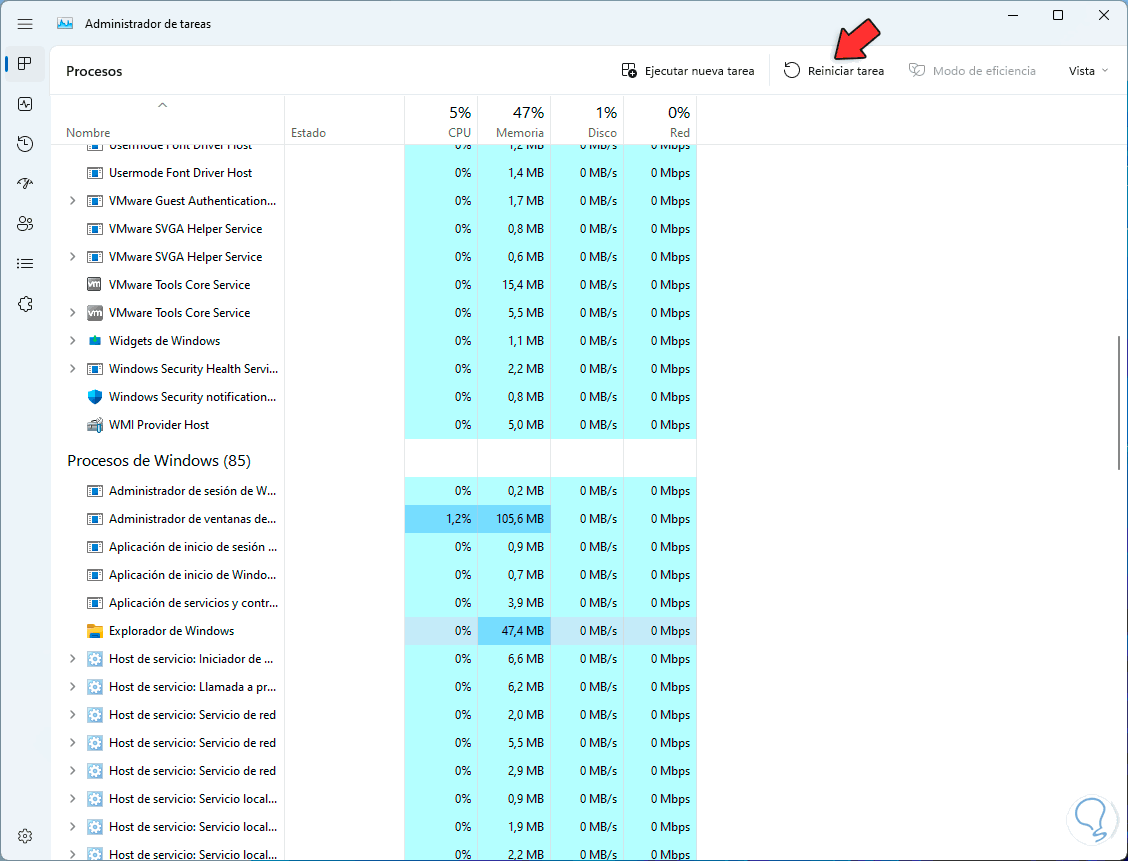This screenshot has width=1128, height=861.
Task: Expand Host de servicio: Servicio local 0,9 MB row
Action: coord(72,799)
